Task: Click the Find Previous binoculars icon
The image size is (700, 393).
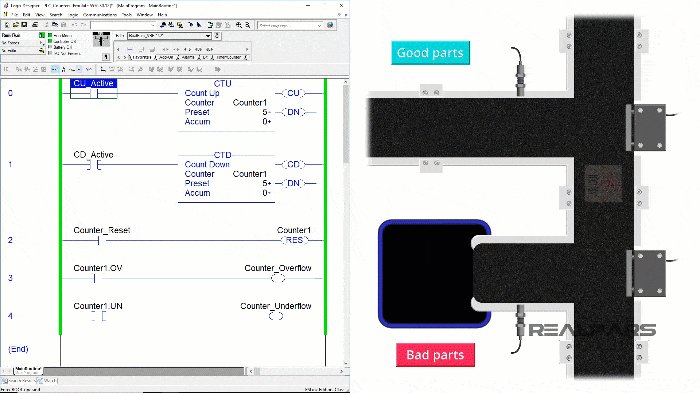Action: [x=163, y=25]
